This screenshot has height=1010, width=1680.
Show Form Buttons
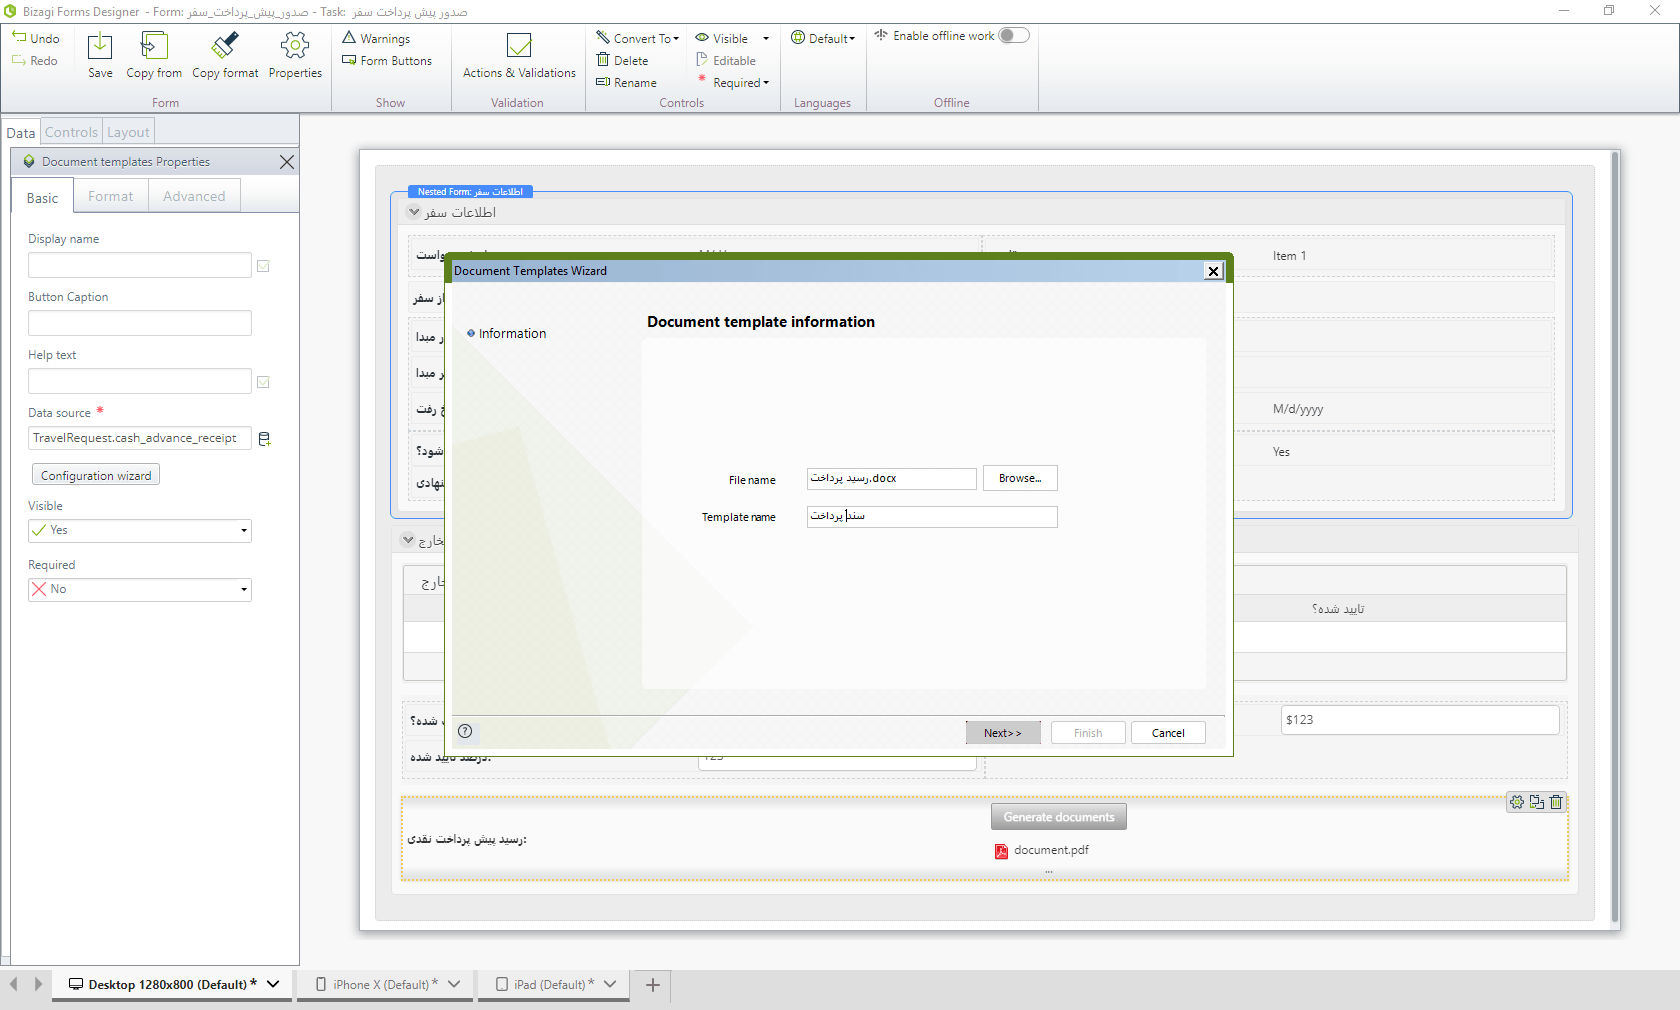(x=387, y=60)
